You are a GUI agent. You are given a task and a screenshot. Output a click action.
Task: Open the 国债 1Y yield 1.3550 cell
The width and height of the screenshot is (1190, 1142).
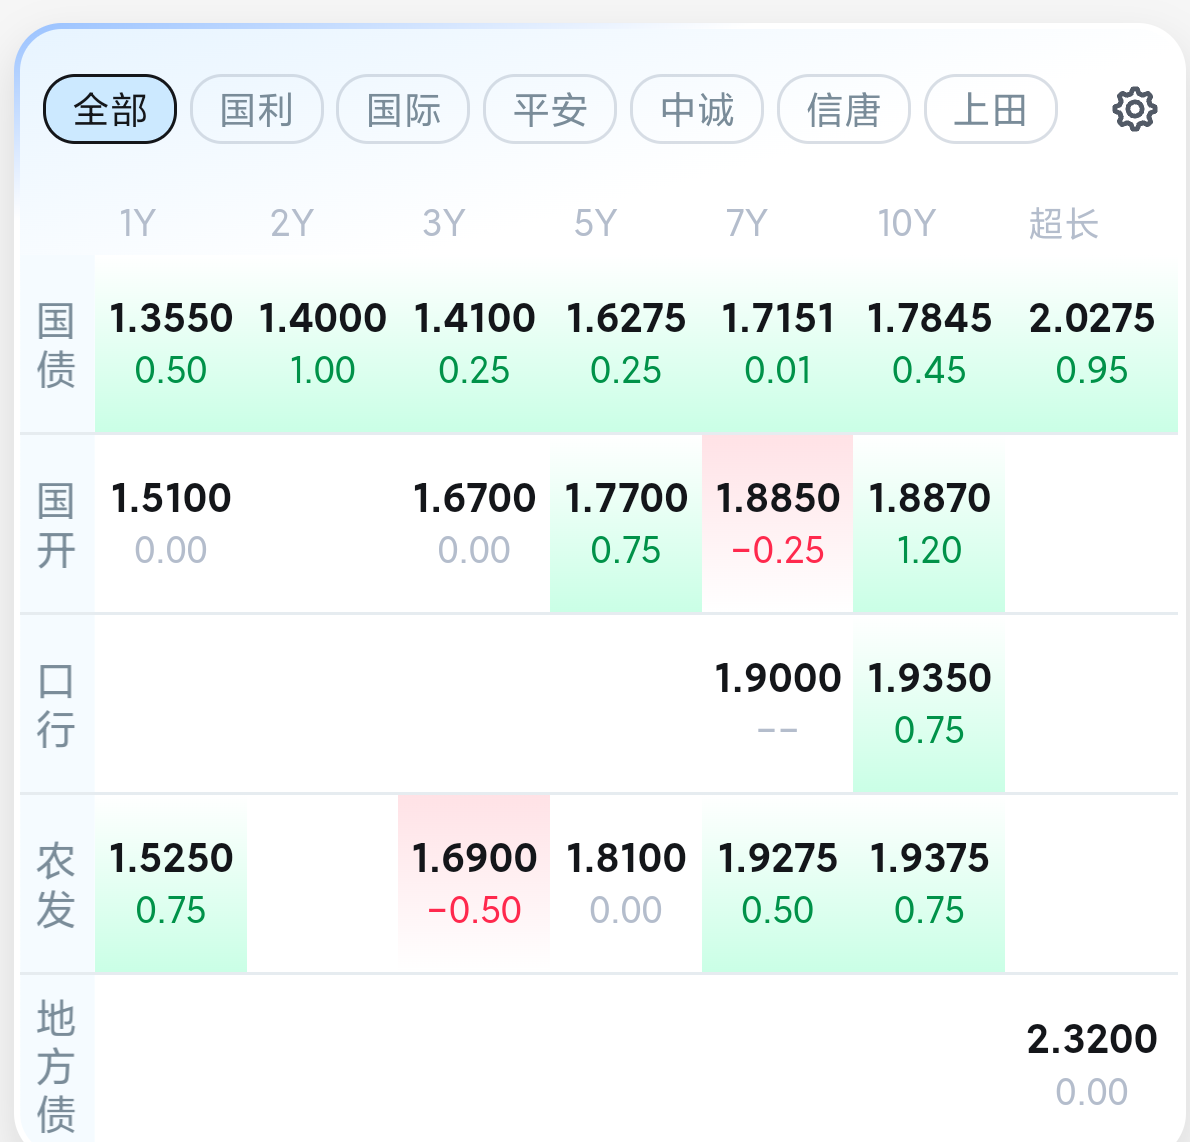pyautogui.click(x=171, y=344)
